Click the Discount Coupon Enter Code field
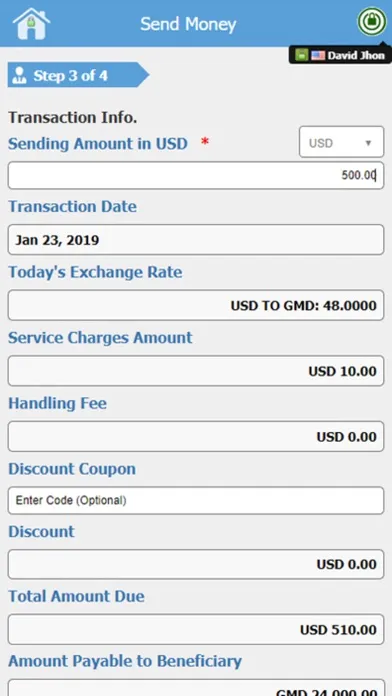Viewport: 392px width, 696px height. click(x=196, y=501)
